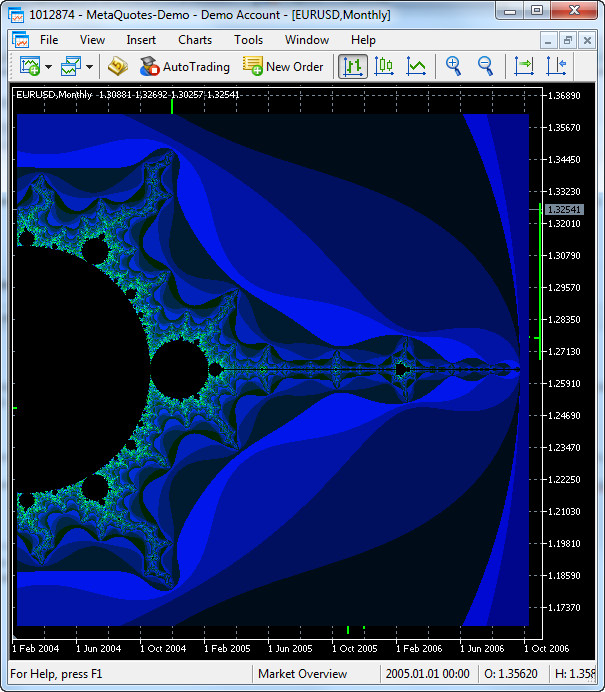
Task: Open the Profiles dropdown arrow
Action: pos(89,67)
